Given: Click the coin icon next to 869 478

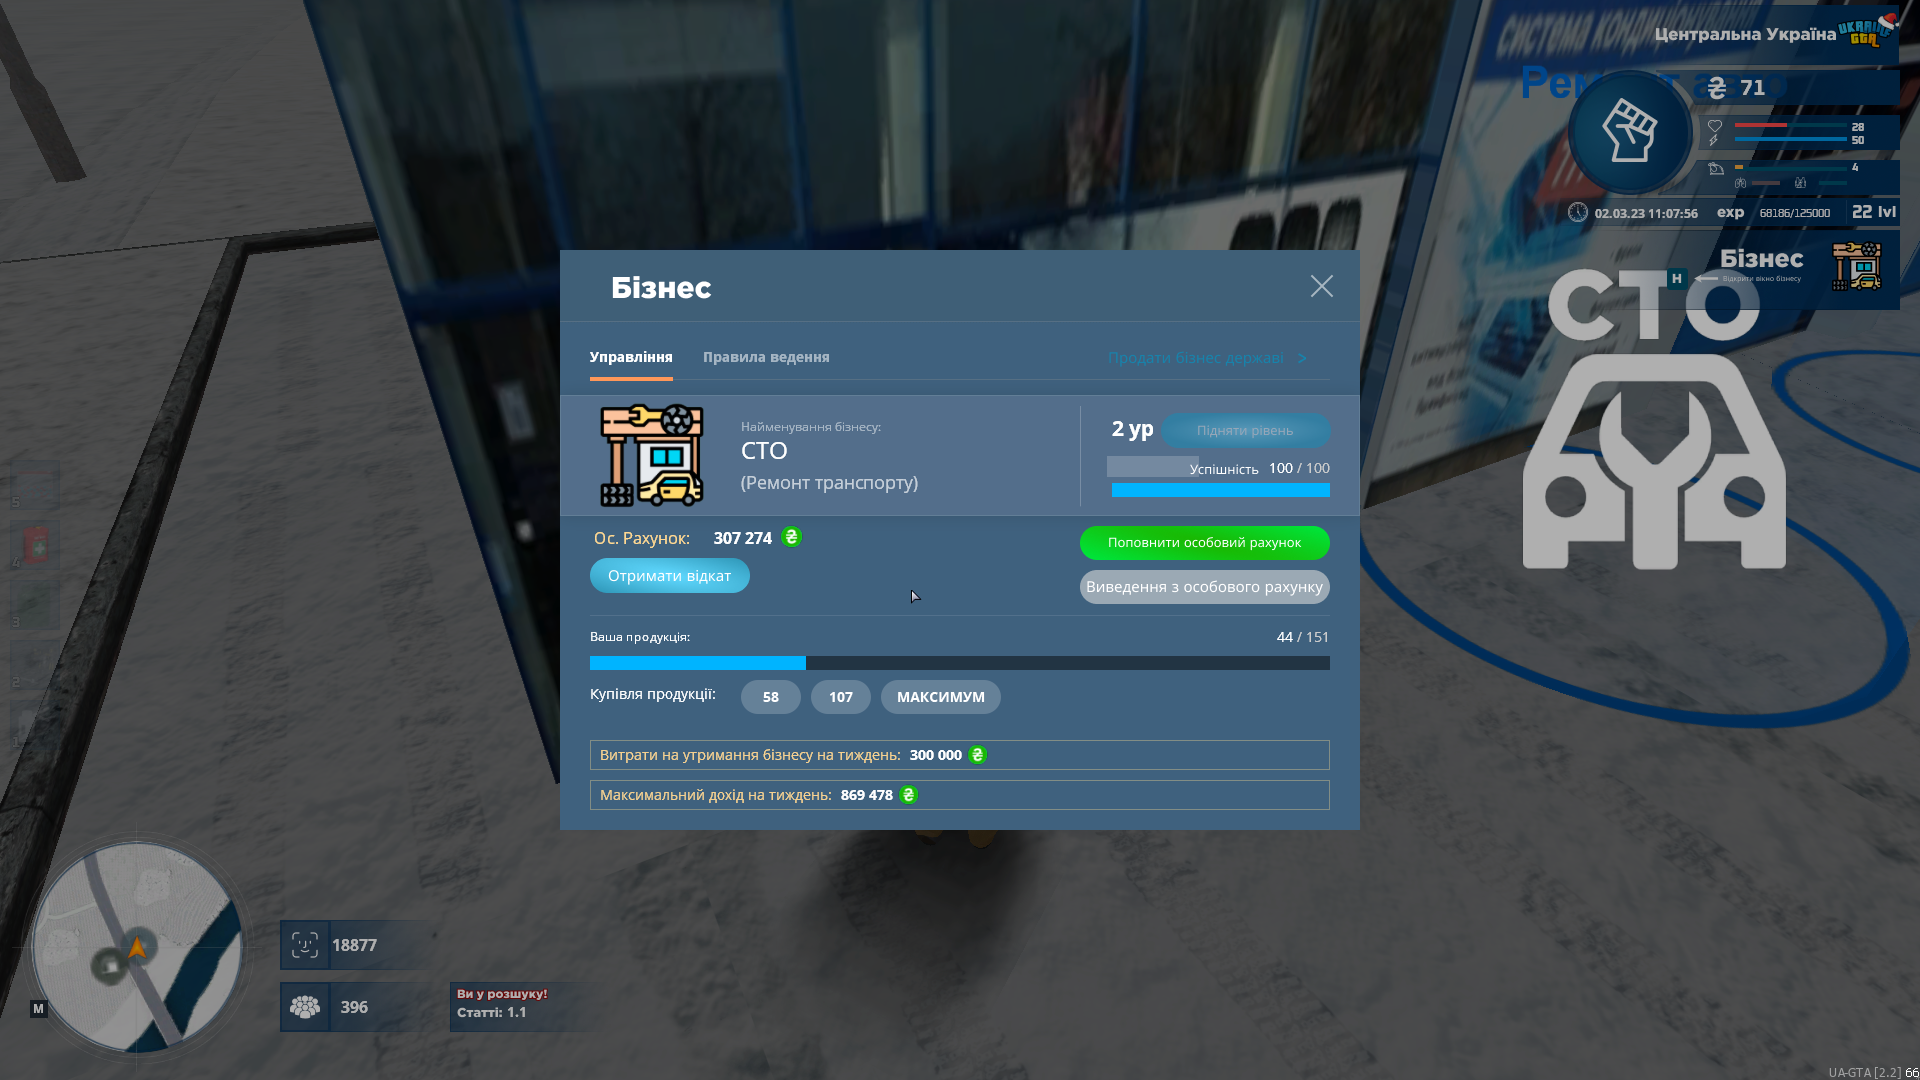Looking at the screenshot, I should click(x=908, y=795).
